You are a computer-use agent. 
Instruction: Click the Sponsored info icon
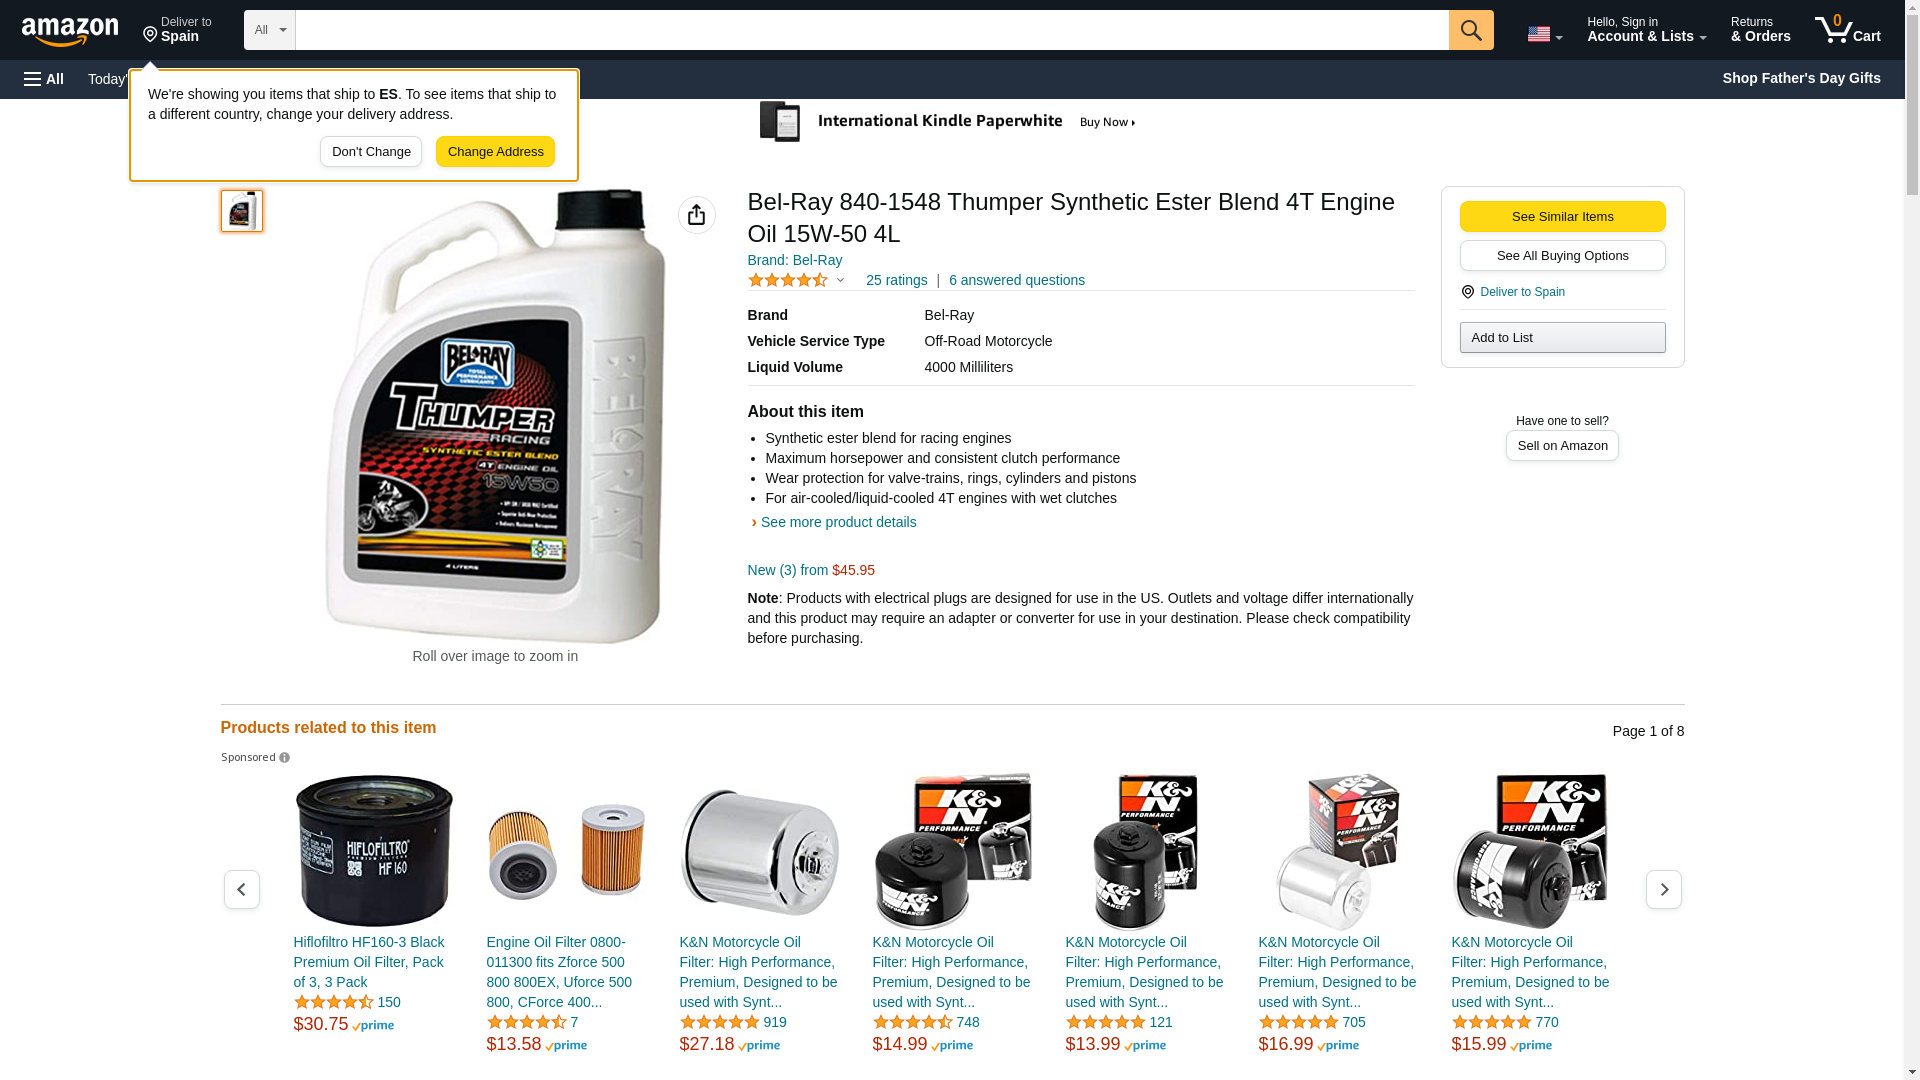(x=285, y=758)
